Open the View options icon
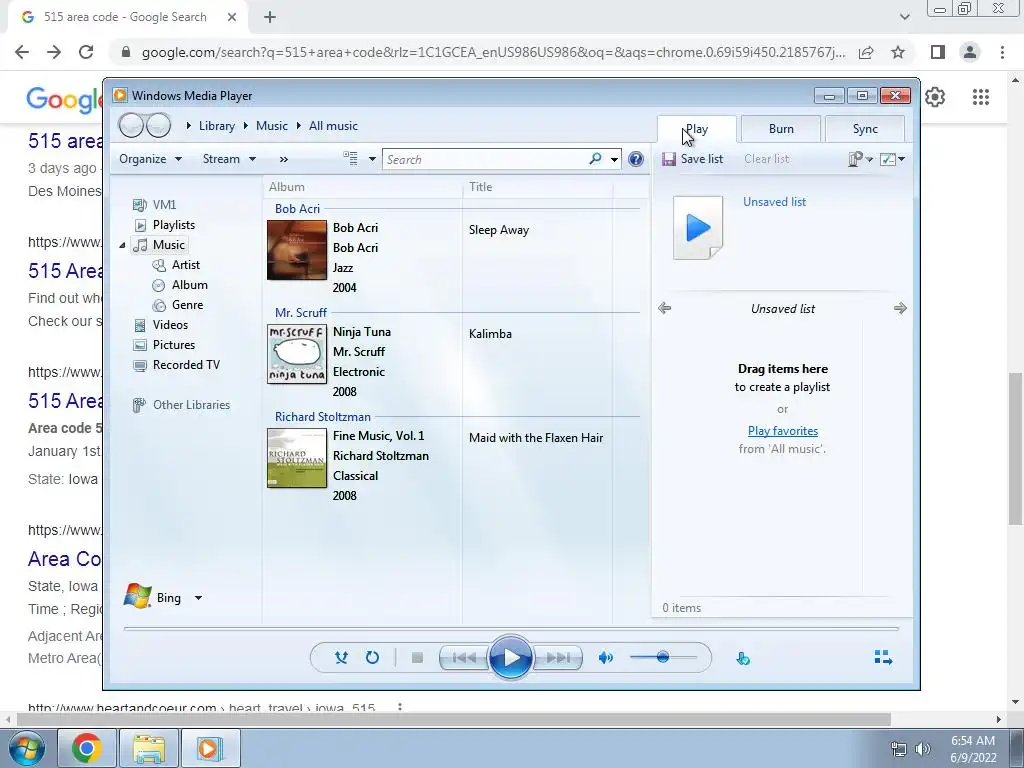 pos(351,159)
